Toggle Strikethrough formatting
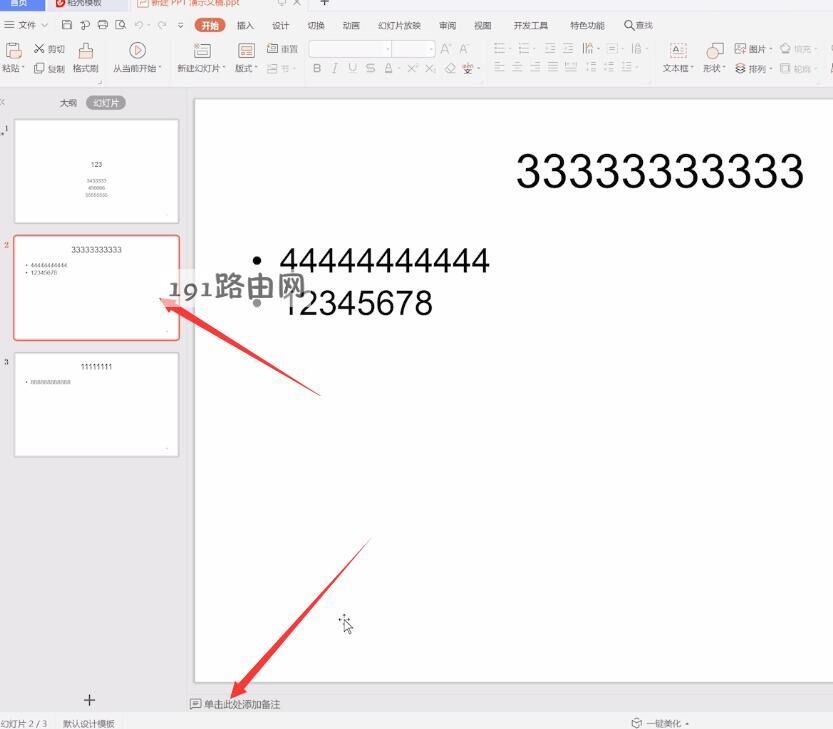Screen dimensions: 833x729 coord(370,68)
